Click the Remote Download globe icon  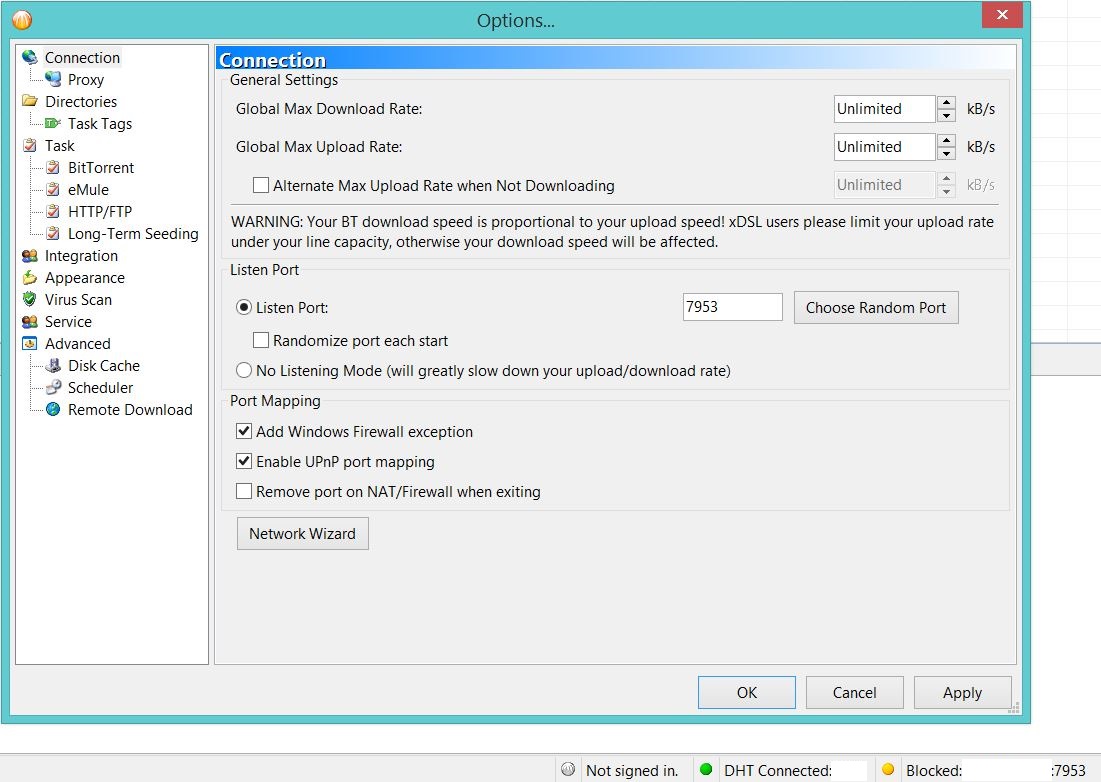pos(53,410)
